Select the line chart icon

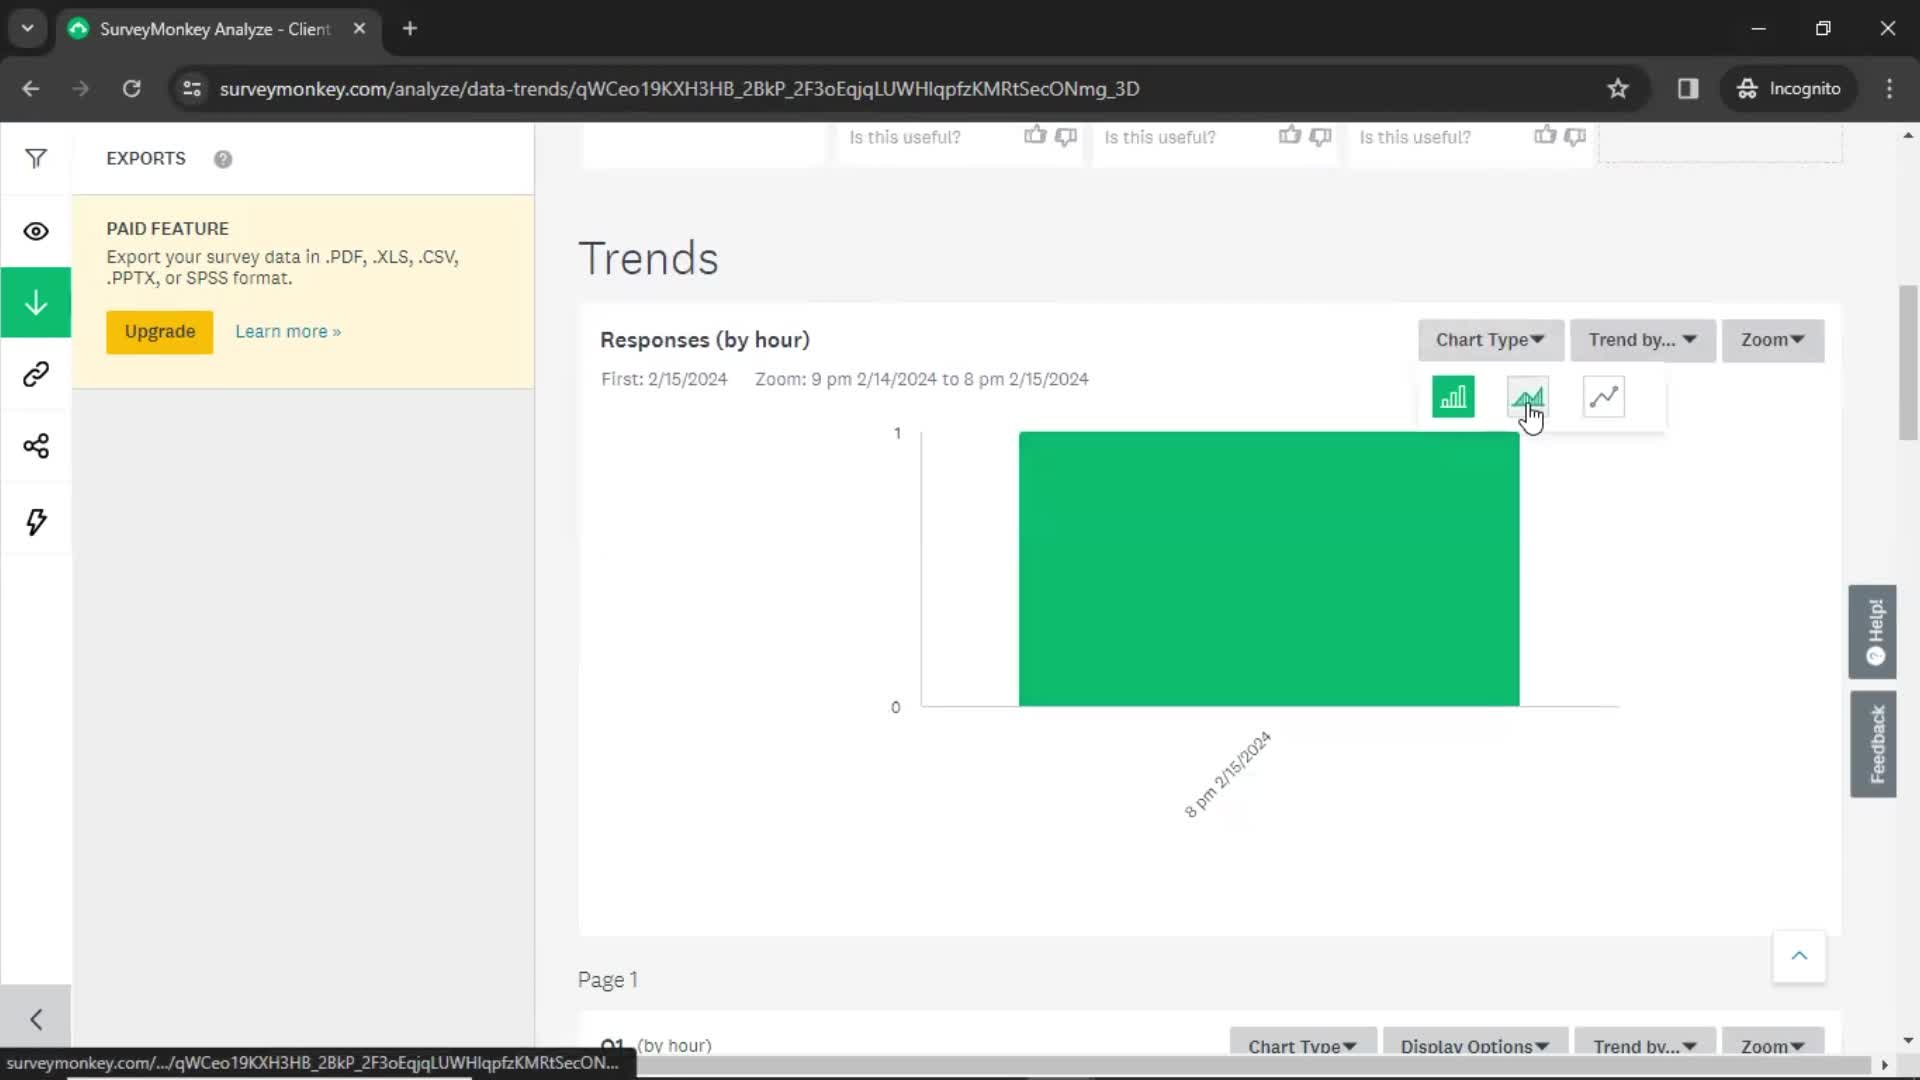pyautogui.click(x=1604, y=397)
